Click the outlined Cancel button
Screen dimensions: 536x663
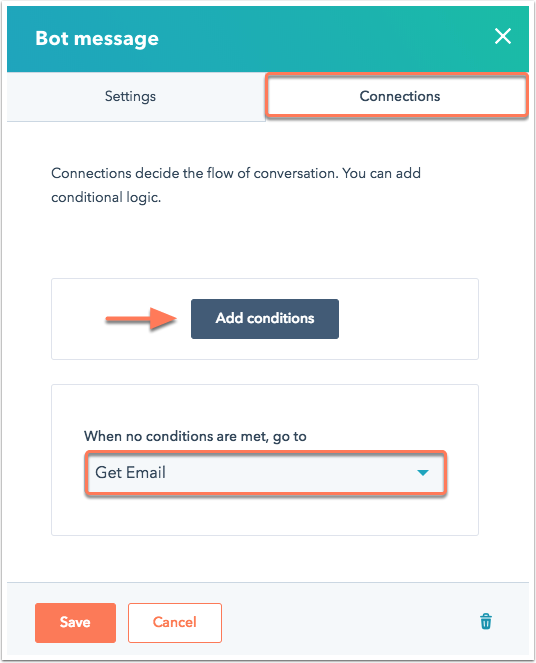coord(175,622)
